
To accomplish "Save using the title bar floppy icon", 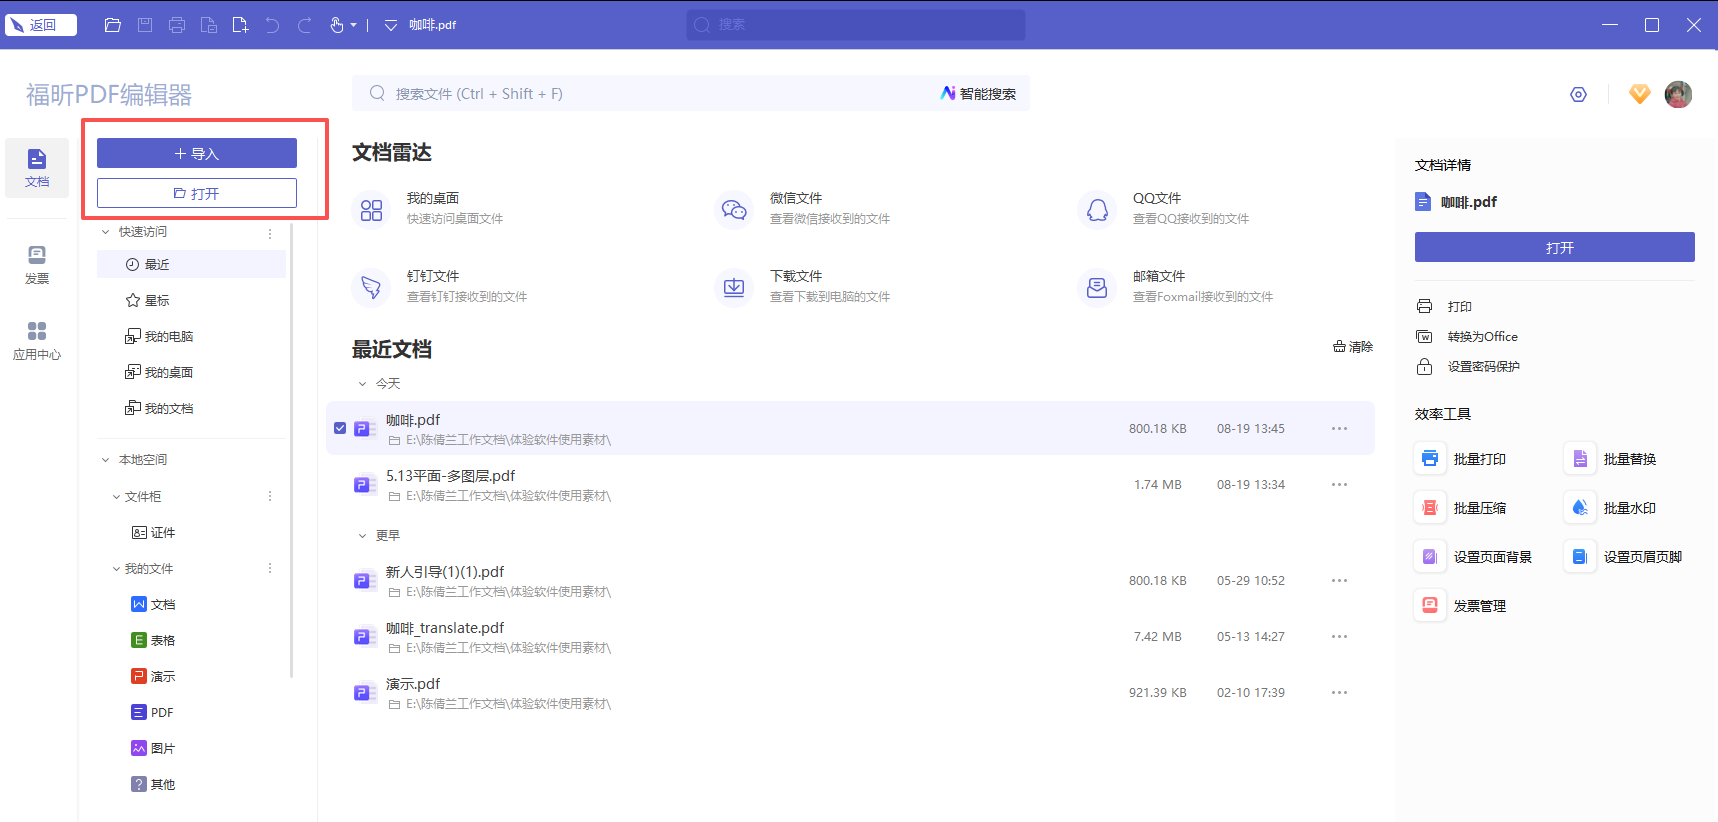I will [145, 25].
